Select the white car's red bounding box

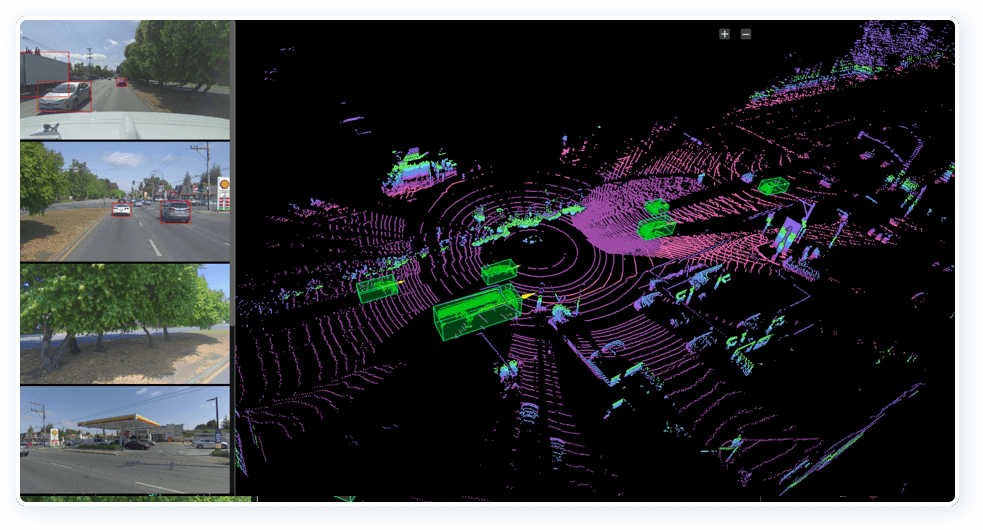tap(121, 209)
